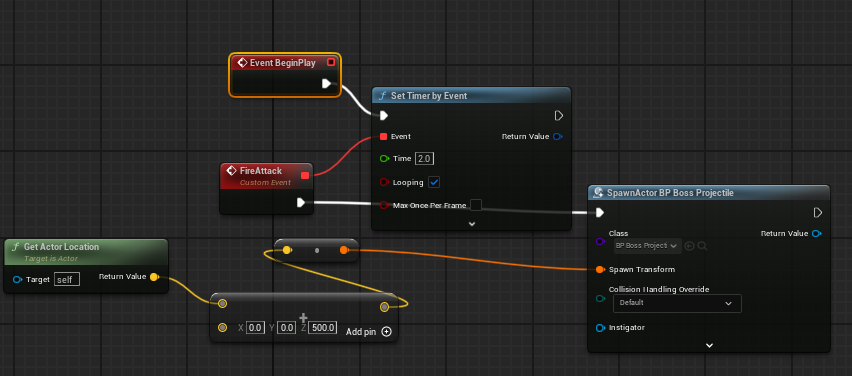Click the yellow vector input pin on conversion node

287,250
